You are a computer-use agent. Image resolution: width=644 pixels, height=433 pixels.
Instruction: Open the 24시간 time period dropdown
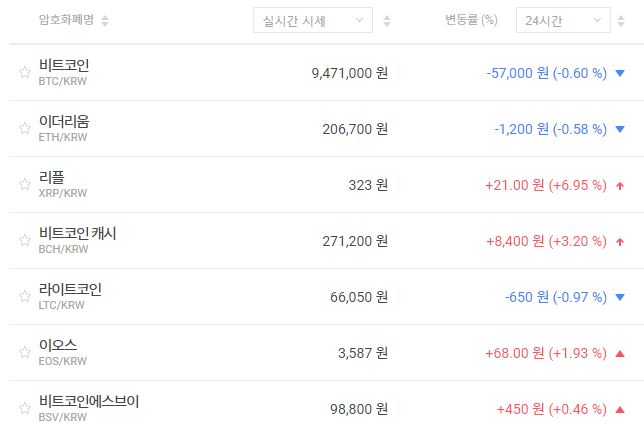click(562, 20)
